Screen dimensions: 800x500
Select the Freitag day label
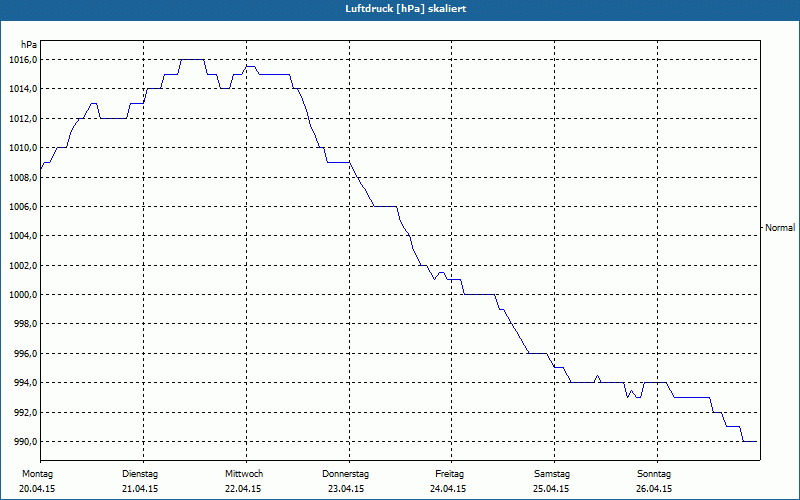click(x=449, y=474)
